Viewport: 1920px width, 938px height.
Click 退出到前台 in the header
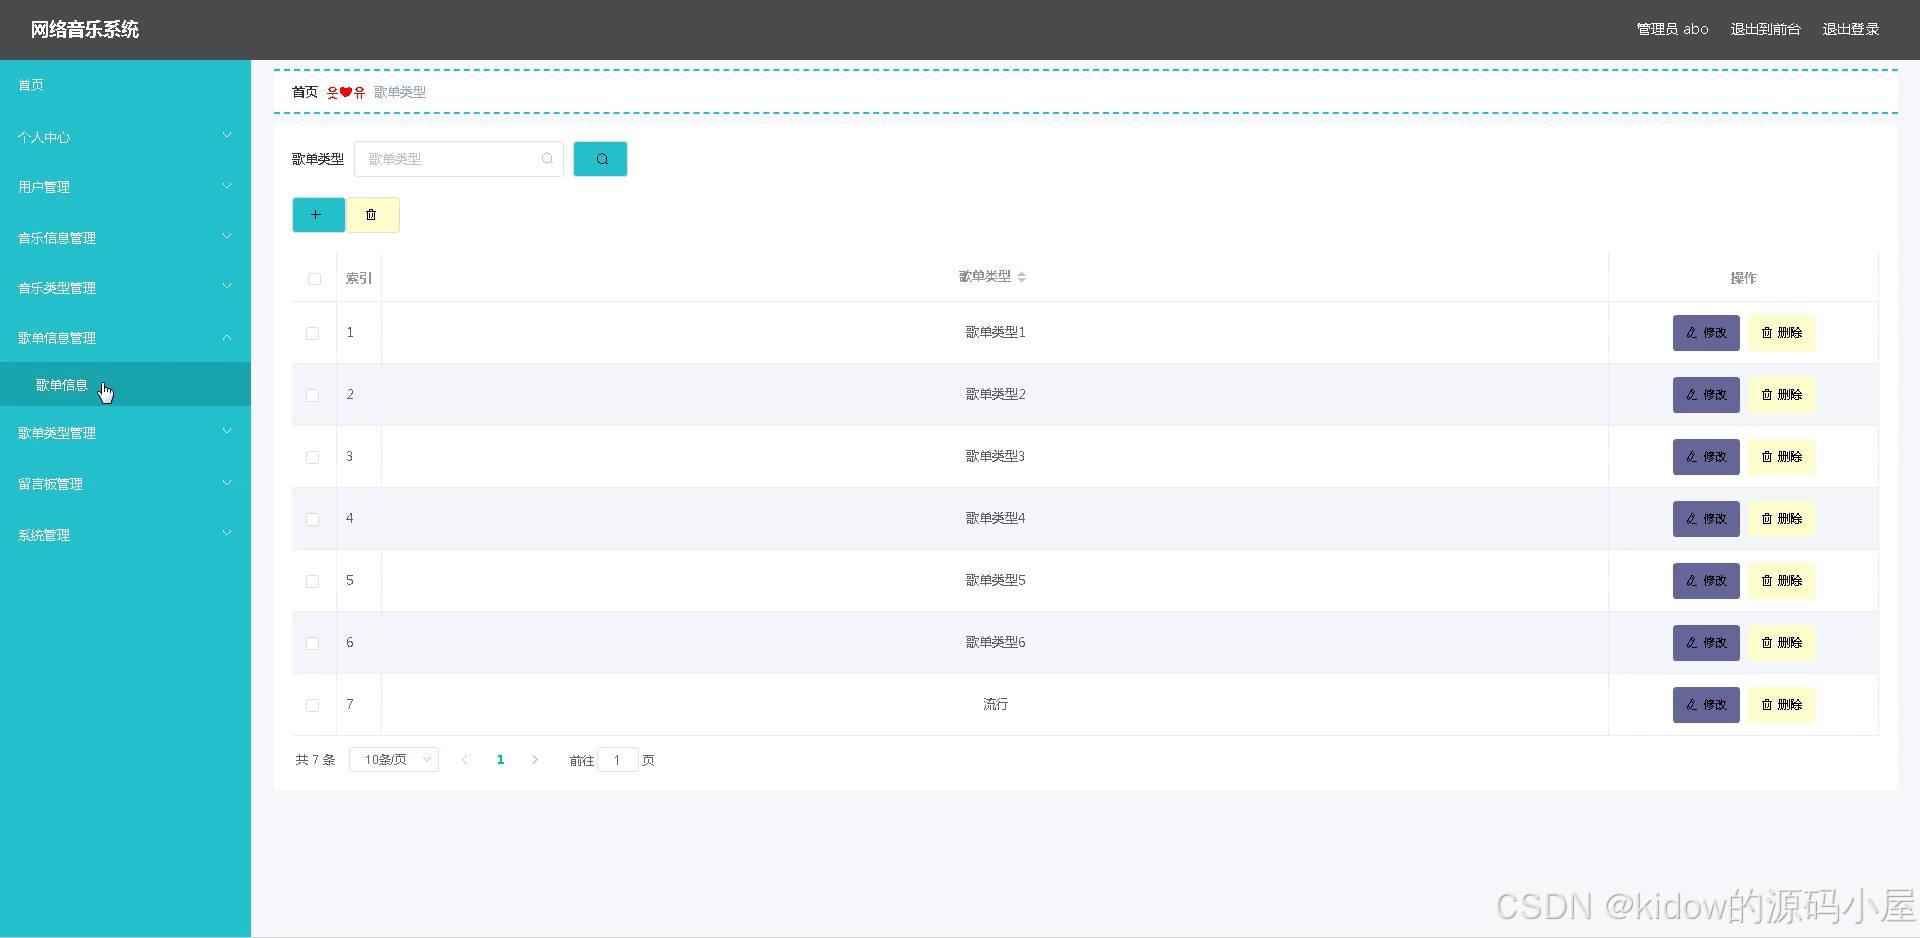(1765, 29)
